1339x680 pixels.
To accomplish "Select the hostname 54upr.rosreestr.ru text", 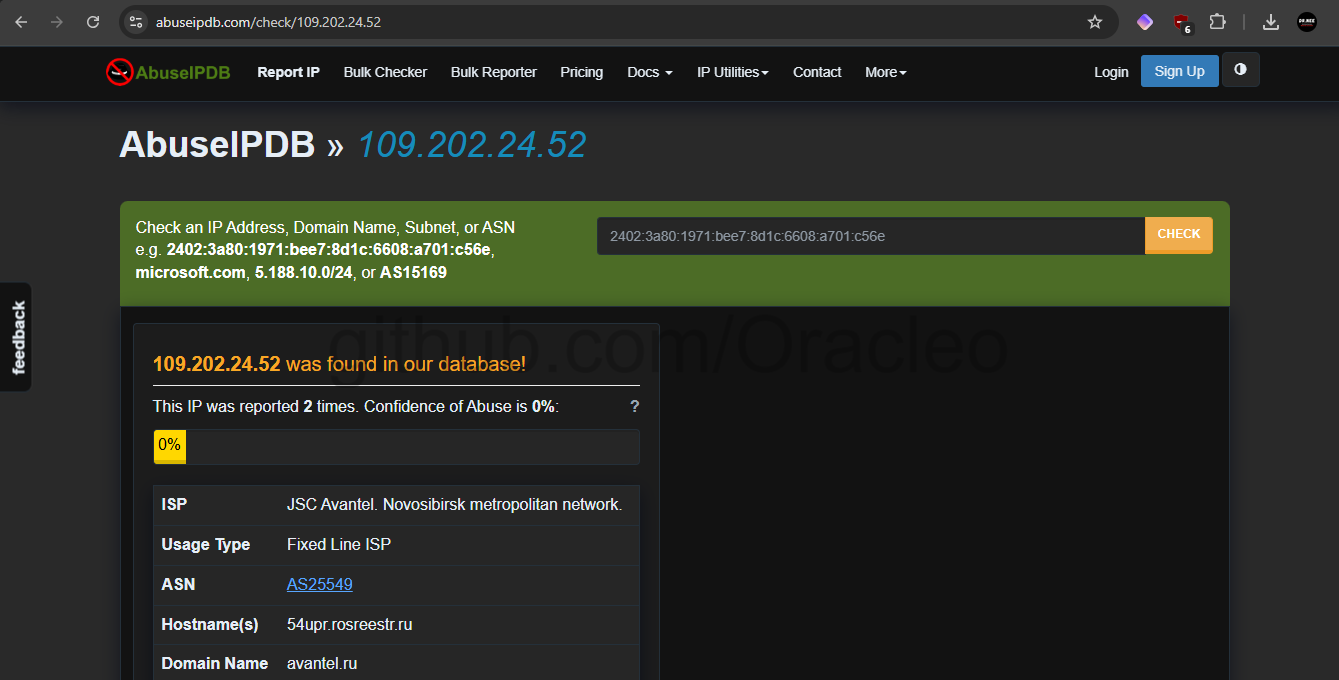I will click(350, 624).
